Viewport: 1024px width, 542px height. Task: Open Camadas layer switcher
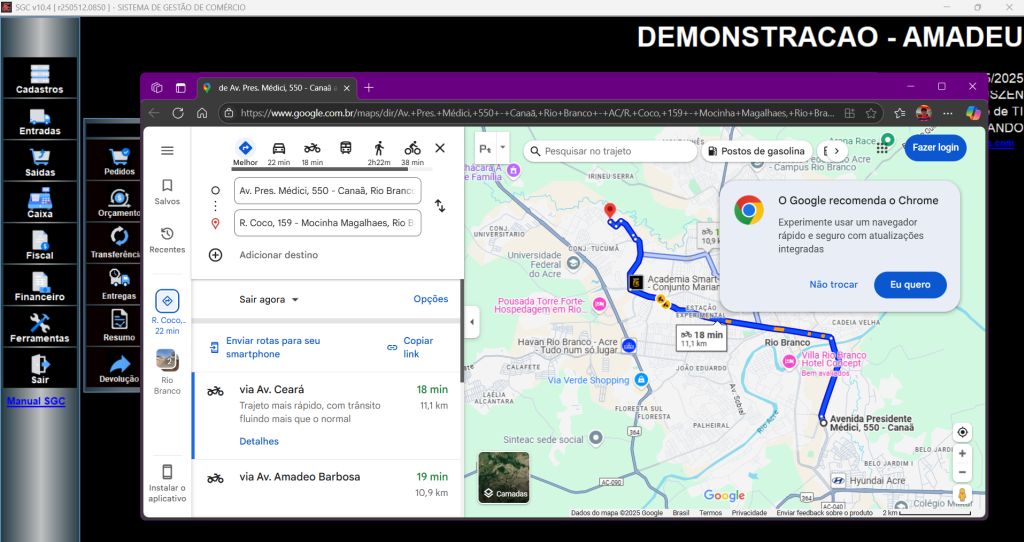[504, 477]
